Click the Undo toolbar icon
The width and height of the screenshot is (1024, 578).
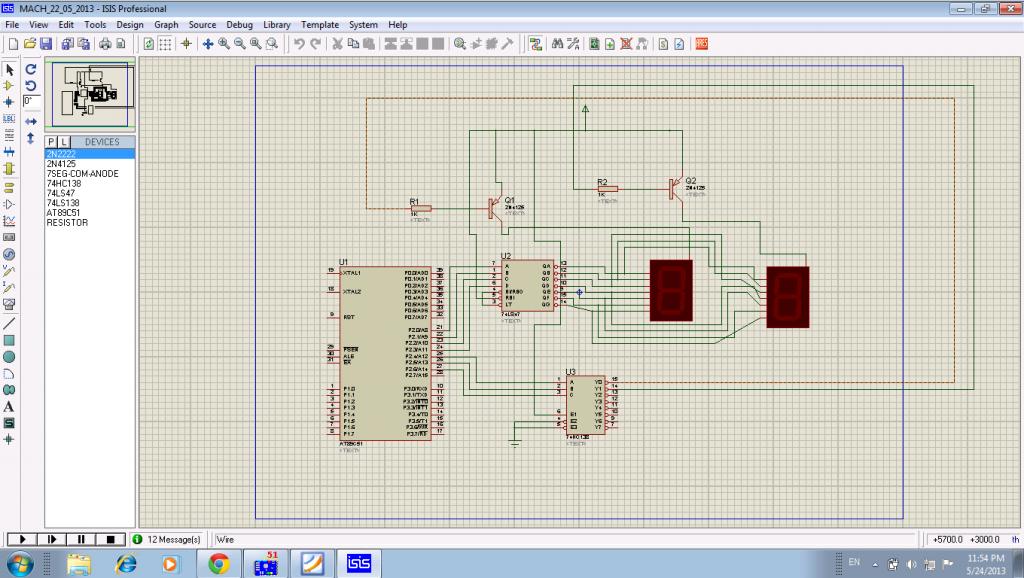coord(299,44)
